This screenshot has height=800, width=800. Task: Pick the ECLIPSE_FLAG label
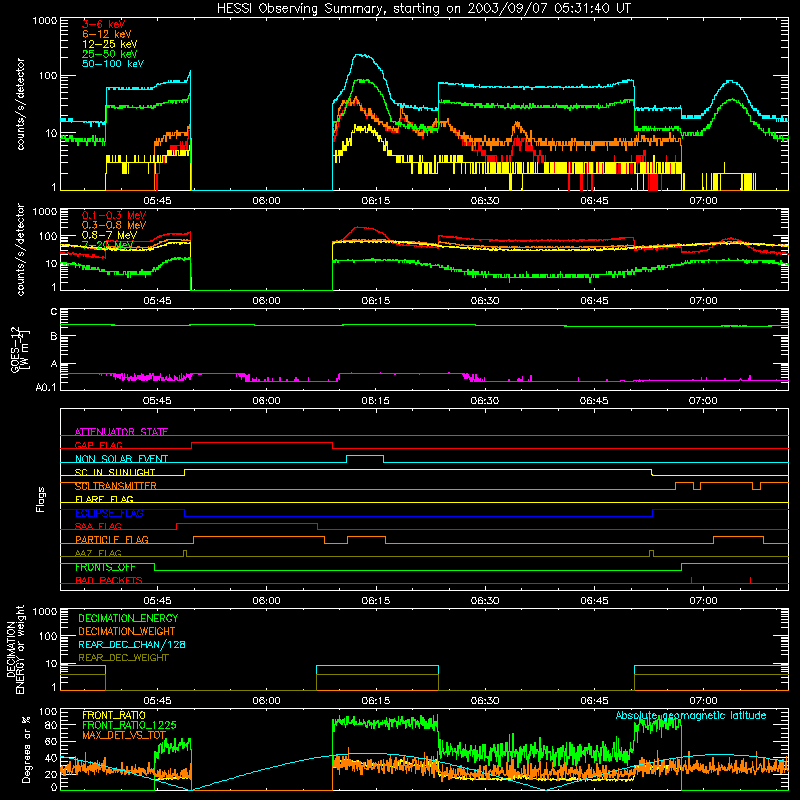109,513
